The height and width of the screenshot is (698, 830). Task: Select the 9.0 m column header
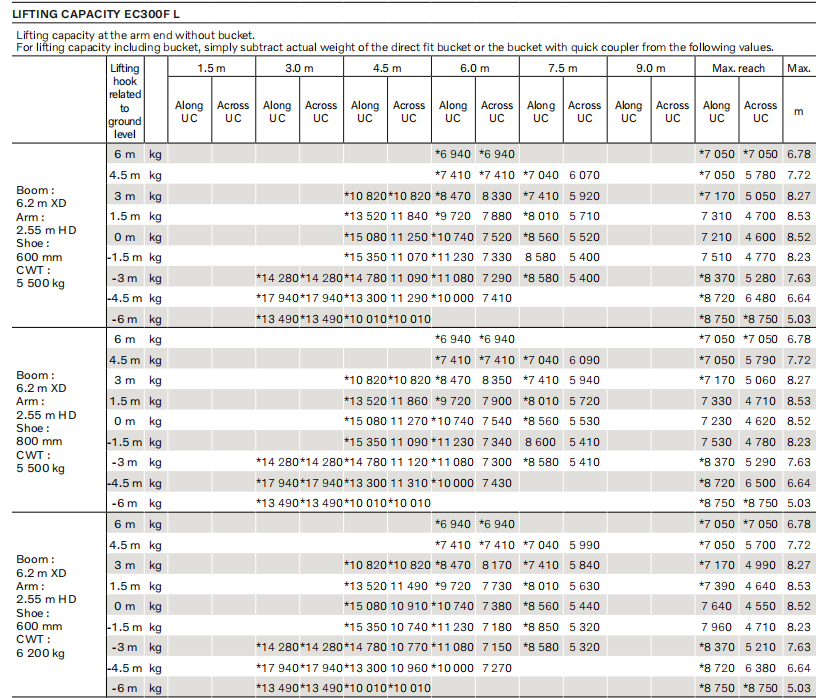tap(651, 68)
